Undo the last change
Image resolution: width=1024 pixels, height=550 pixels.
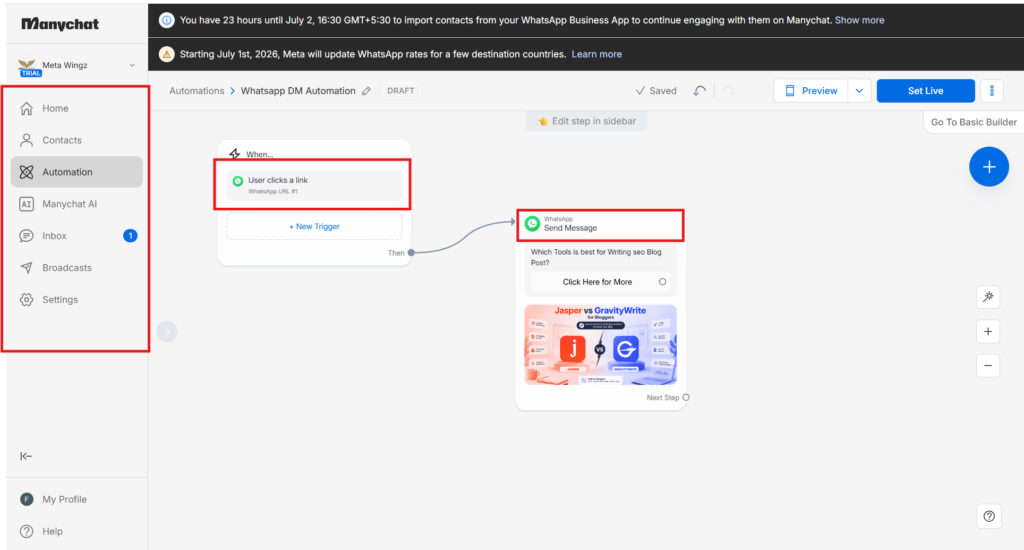click(x=699, y=91)
